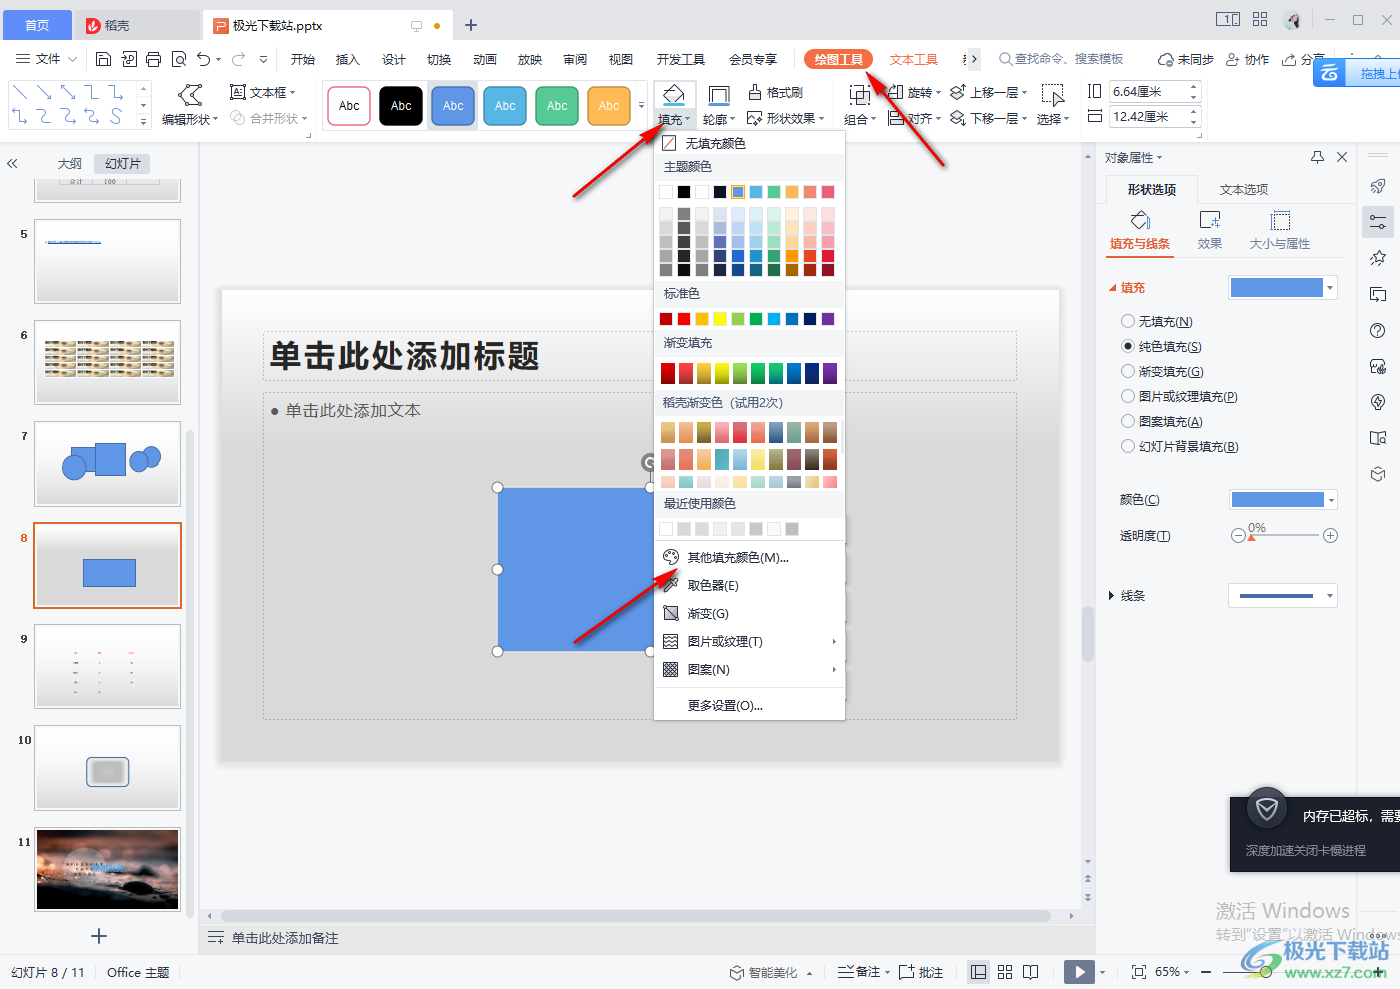The width and height of the screenshot is (1400, 989).
Task: Click Size & Properties (大小与属性) icon
Action: tap(1280, 220)
